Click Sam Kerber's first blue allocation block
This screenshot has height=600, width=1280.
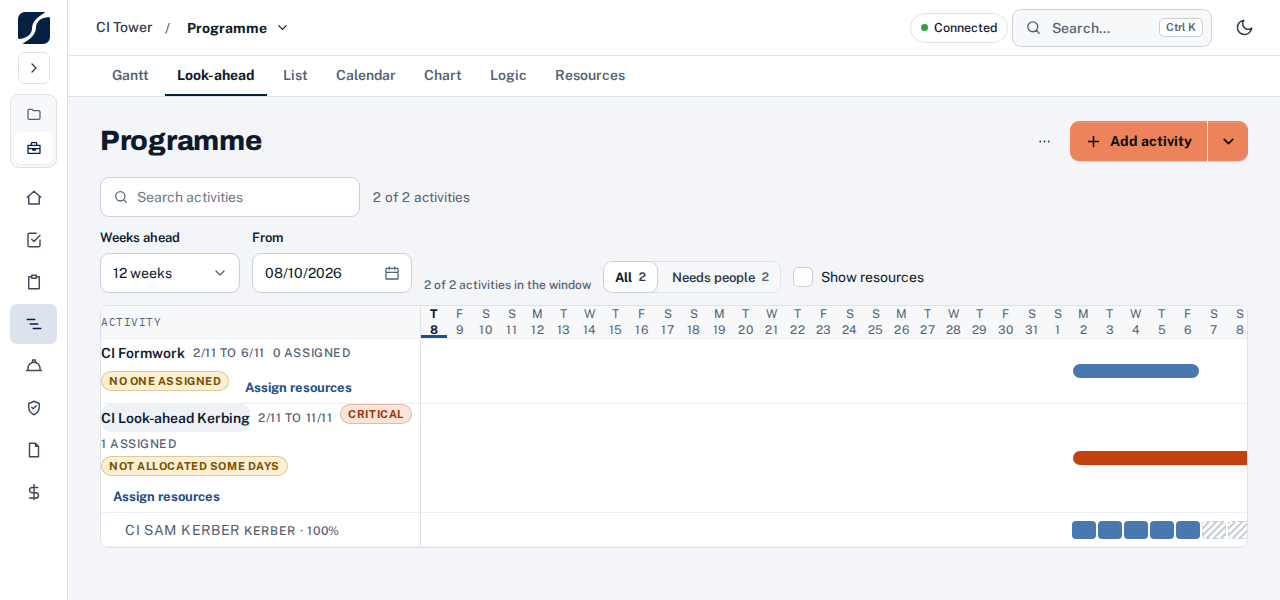click(1084, 530)
